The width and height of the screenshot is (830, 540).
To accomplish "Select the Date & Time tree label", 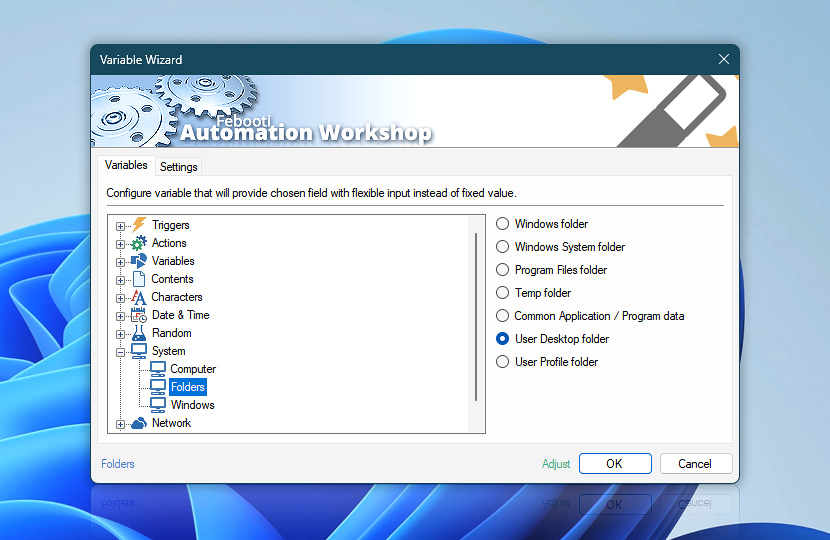I will pos(181,315).
